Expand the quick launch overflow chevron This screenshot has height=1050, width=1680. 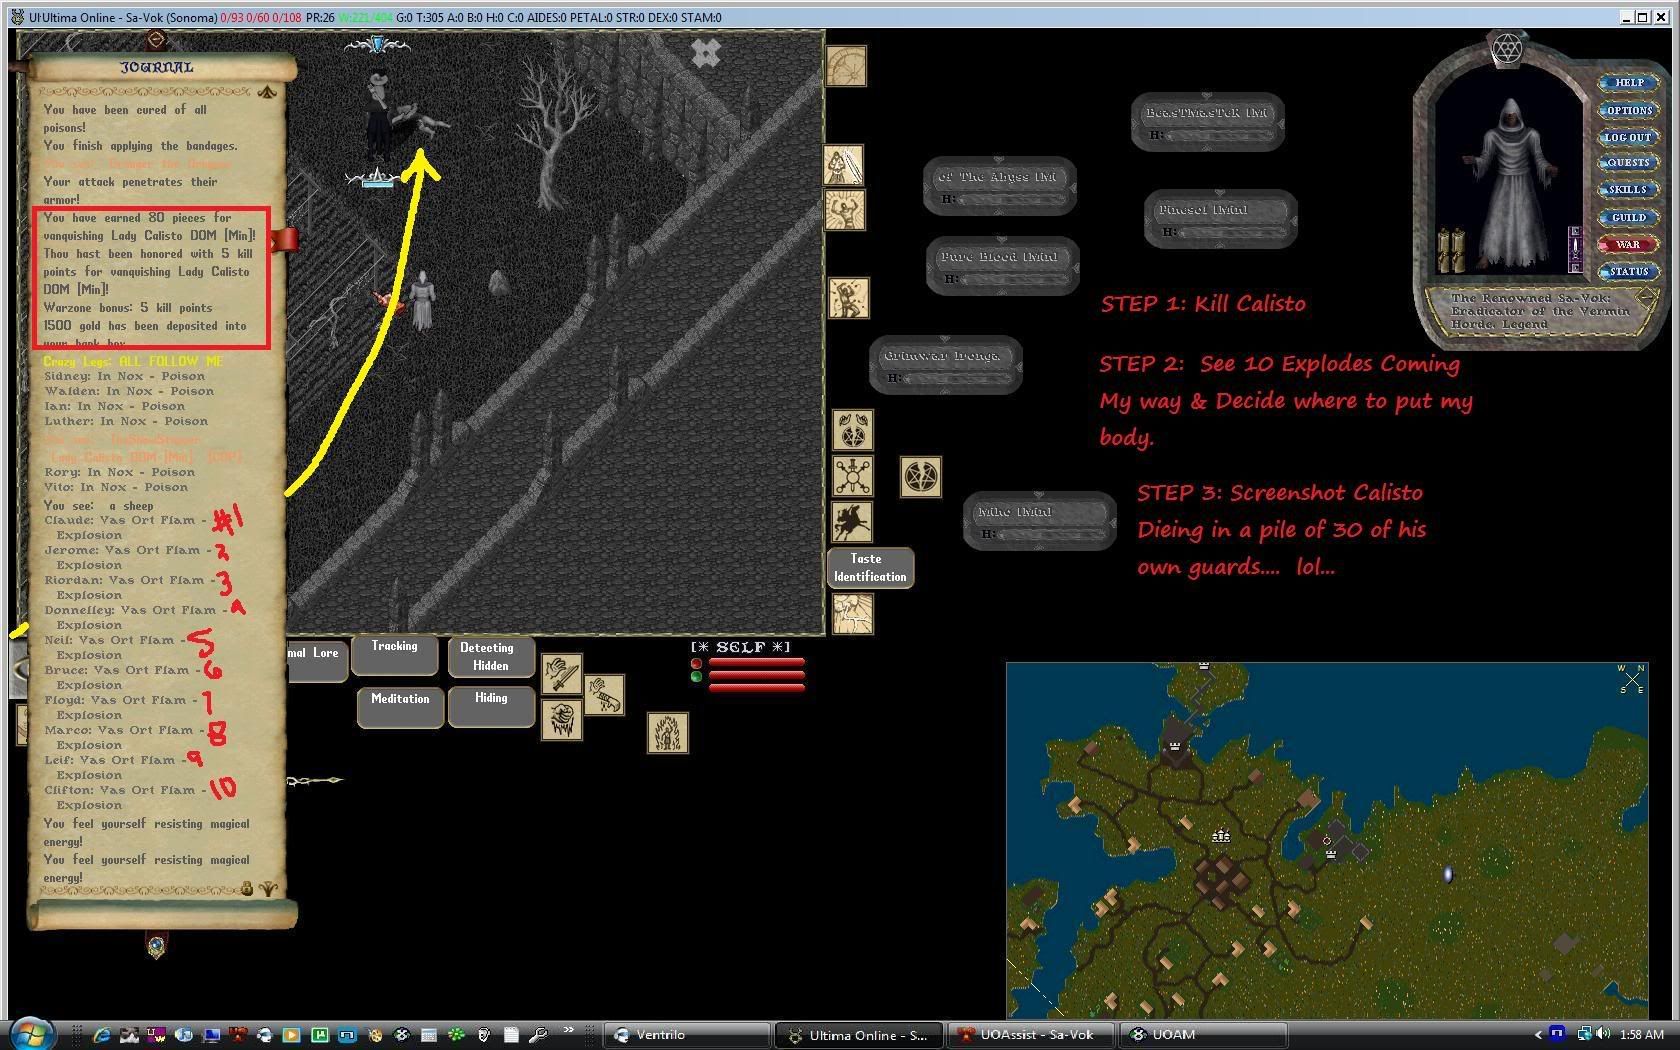coord(568,1031)
